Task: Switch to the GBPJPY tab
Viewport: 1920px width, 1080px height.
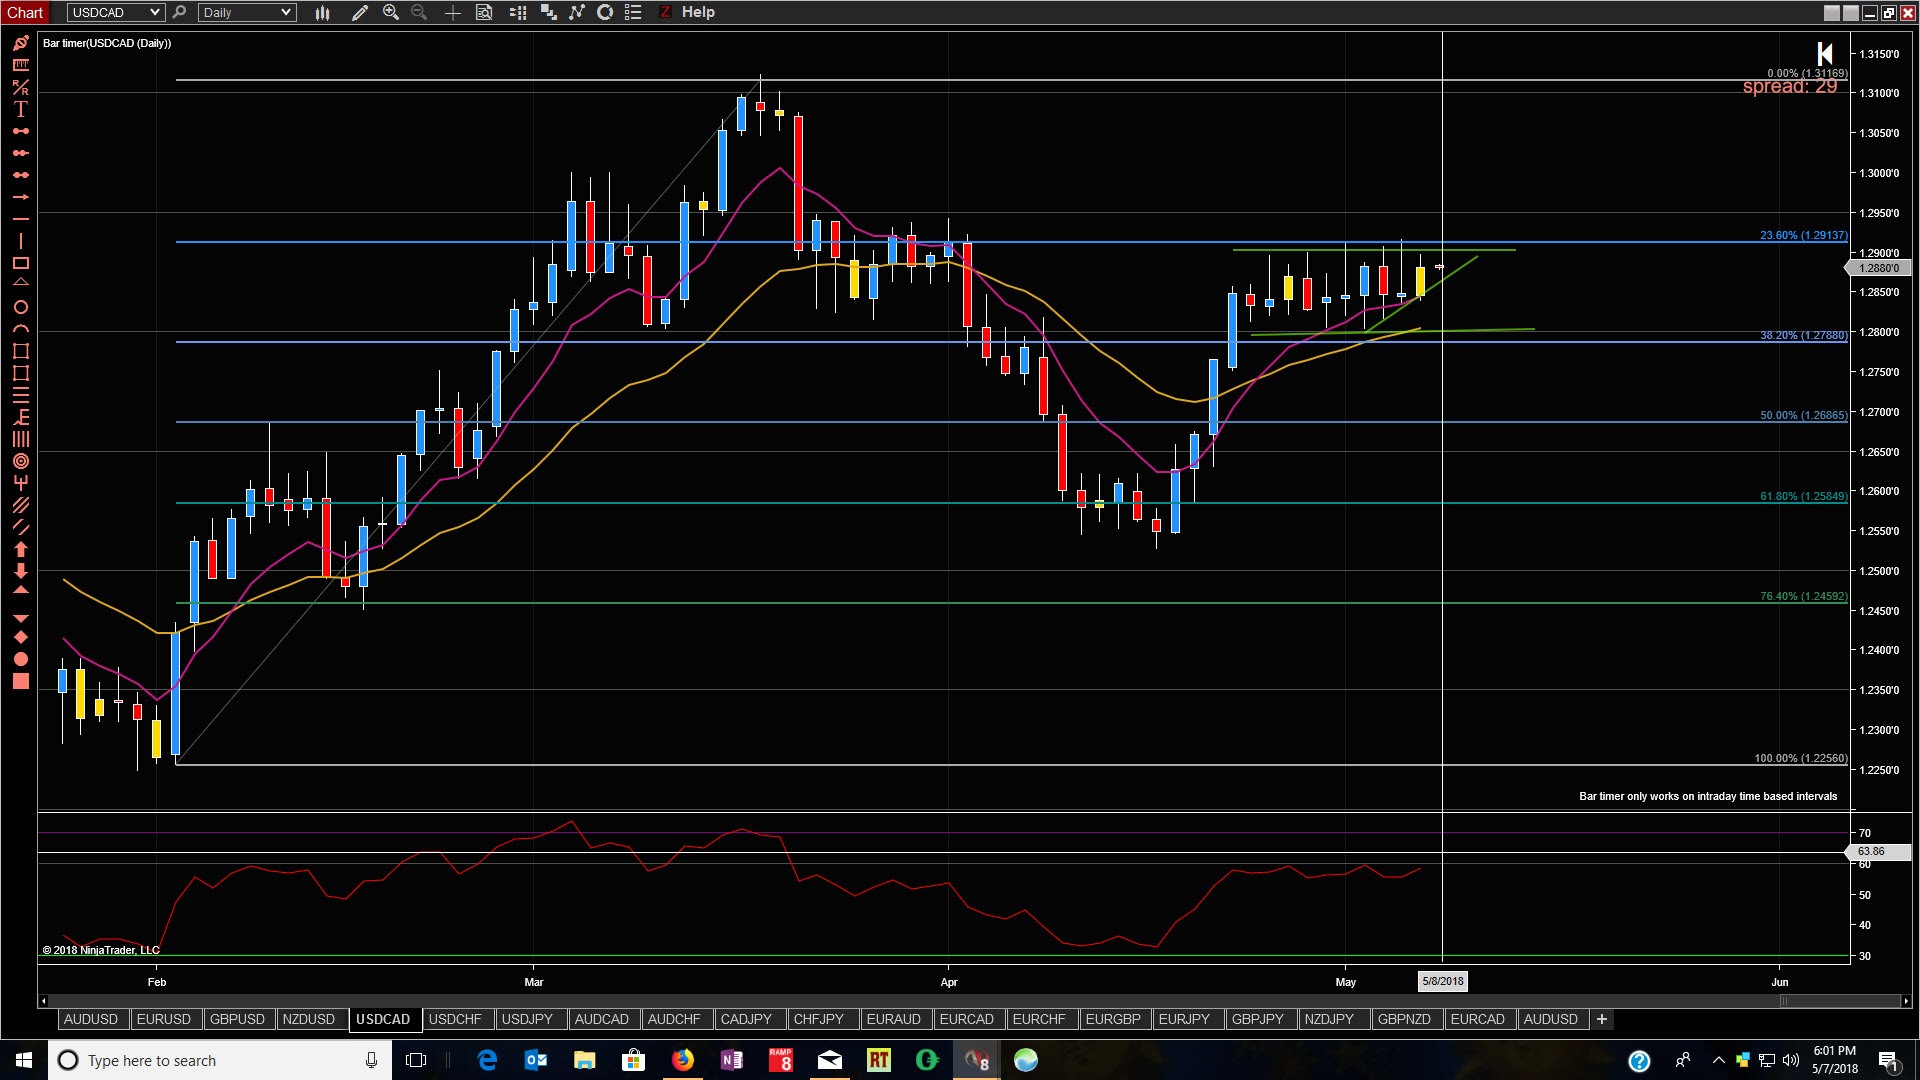Action: [x=1257, y=1019]
